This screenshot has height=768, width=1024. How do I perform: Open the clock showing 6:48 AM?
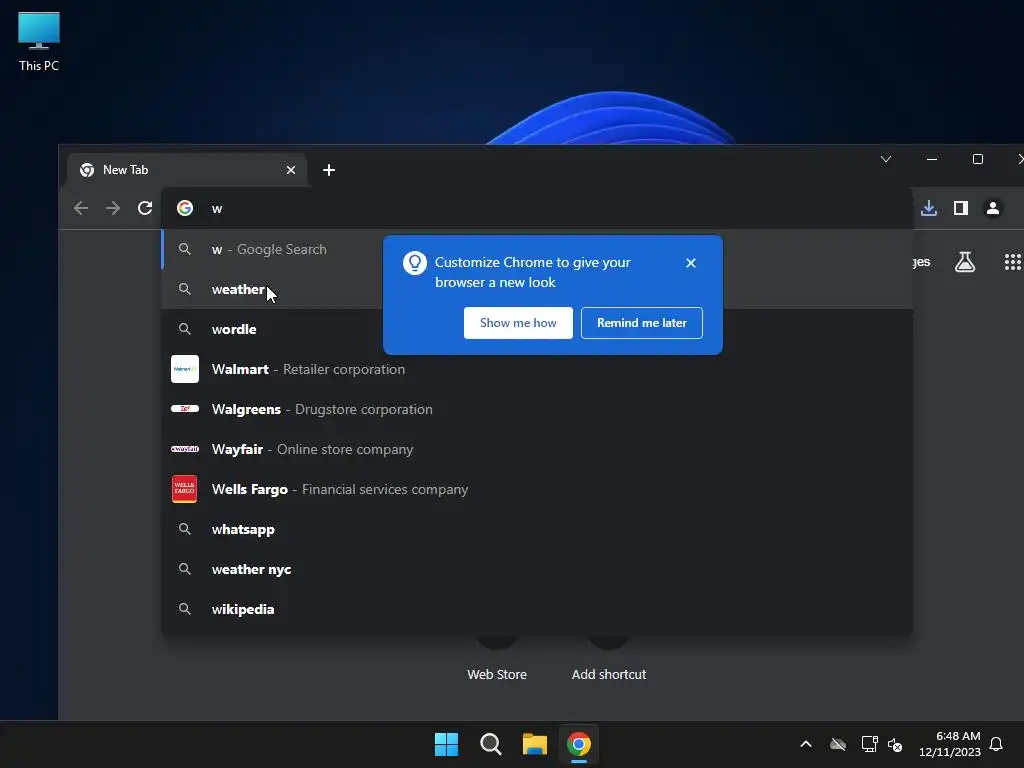tap(950, 744)
